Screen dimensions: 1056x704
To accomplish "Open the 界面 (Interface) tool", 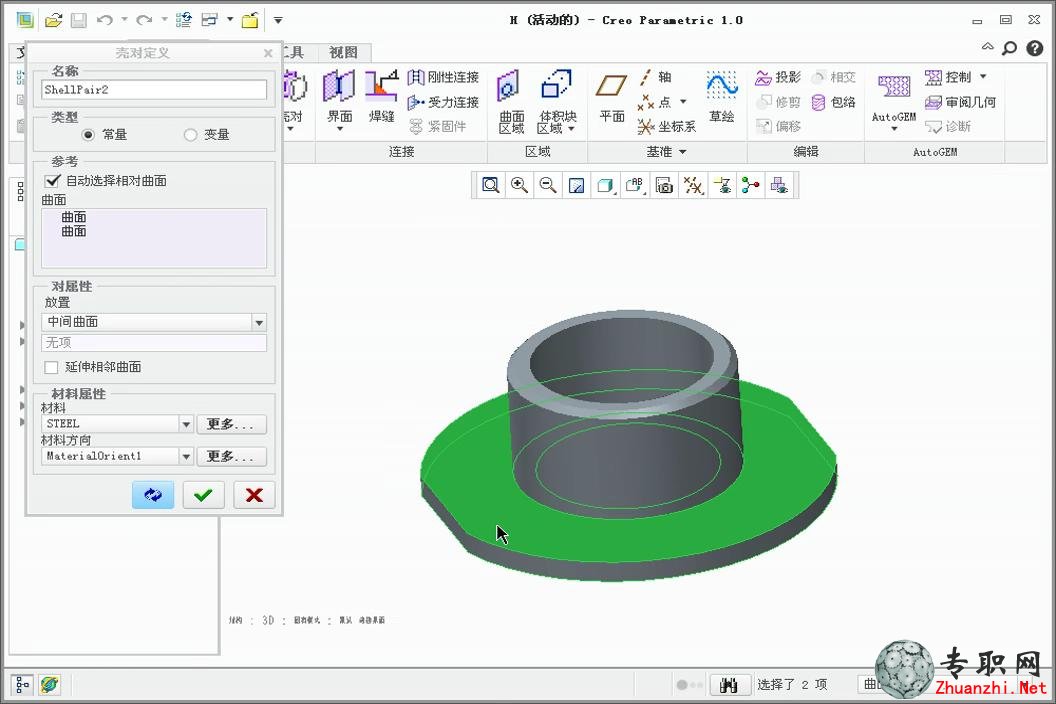I will click(x=339, y=98).
